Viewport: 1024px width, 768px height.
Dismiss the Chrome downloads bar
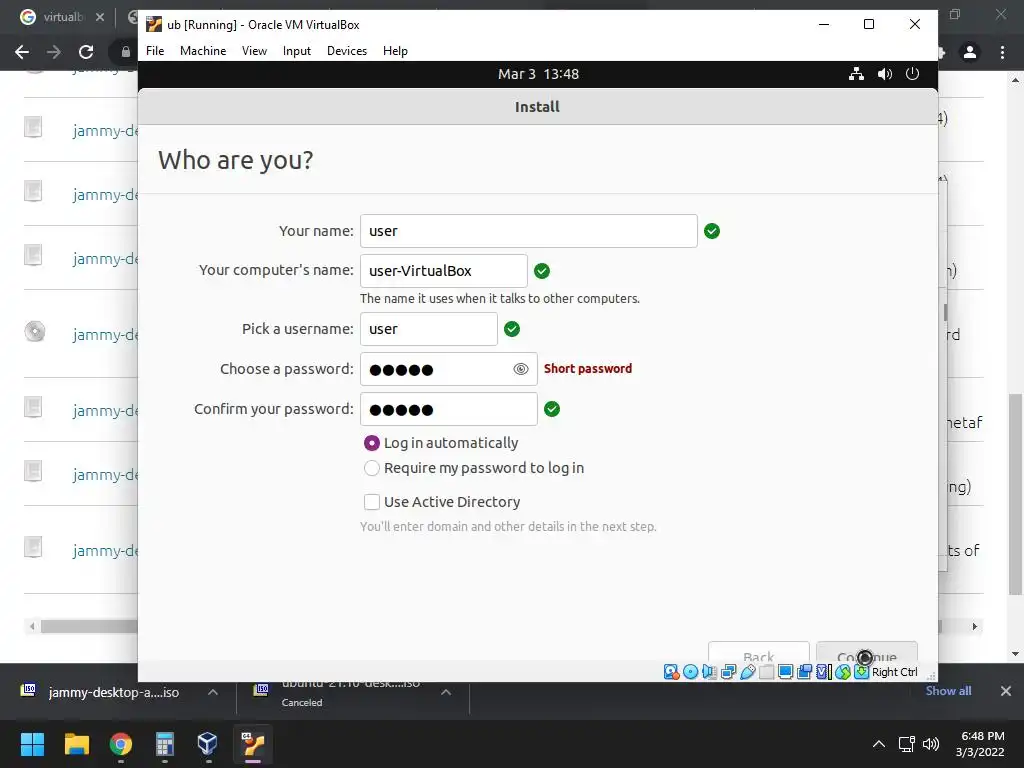pos(1006,691)
